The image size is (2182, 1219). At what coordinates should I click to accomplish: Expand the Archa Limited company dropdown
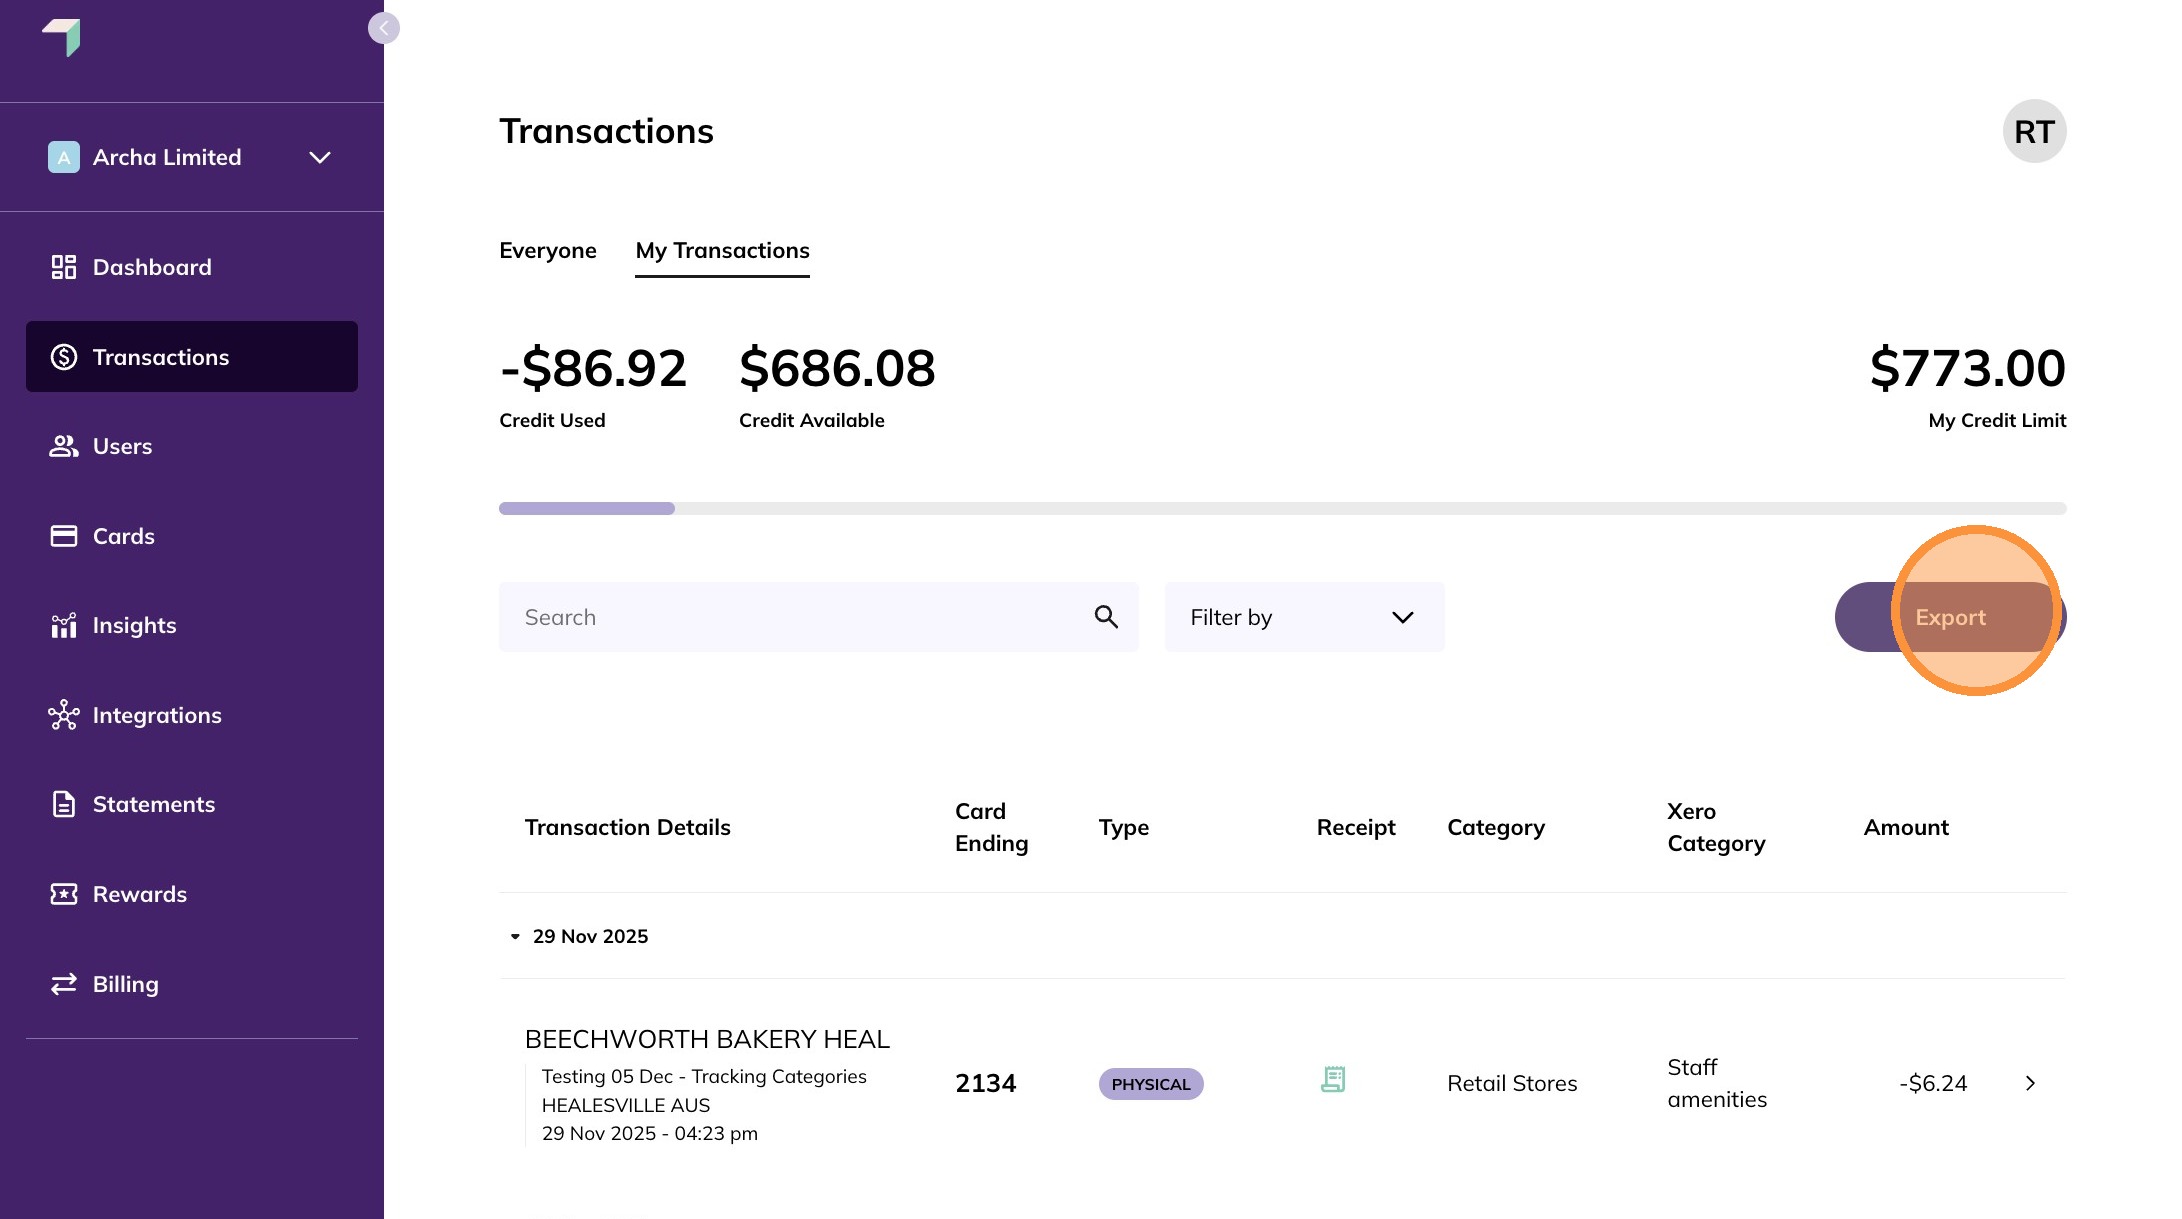click(320, 157)
